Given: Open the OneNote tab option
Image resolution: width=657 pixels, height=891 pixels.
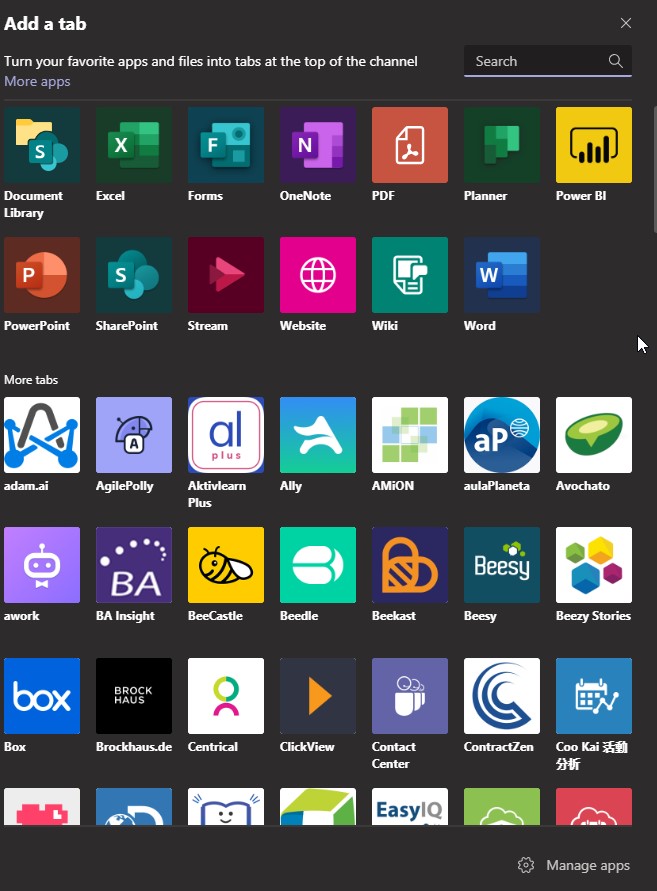Looking at the screenshot, I should pos(318,145).
